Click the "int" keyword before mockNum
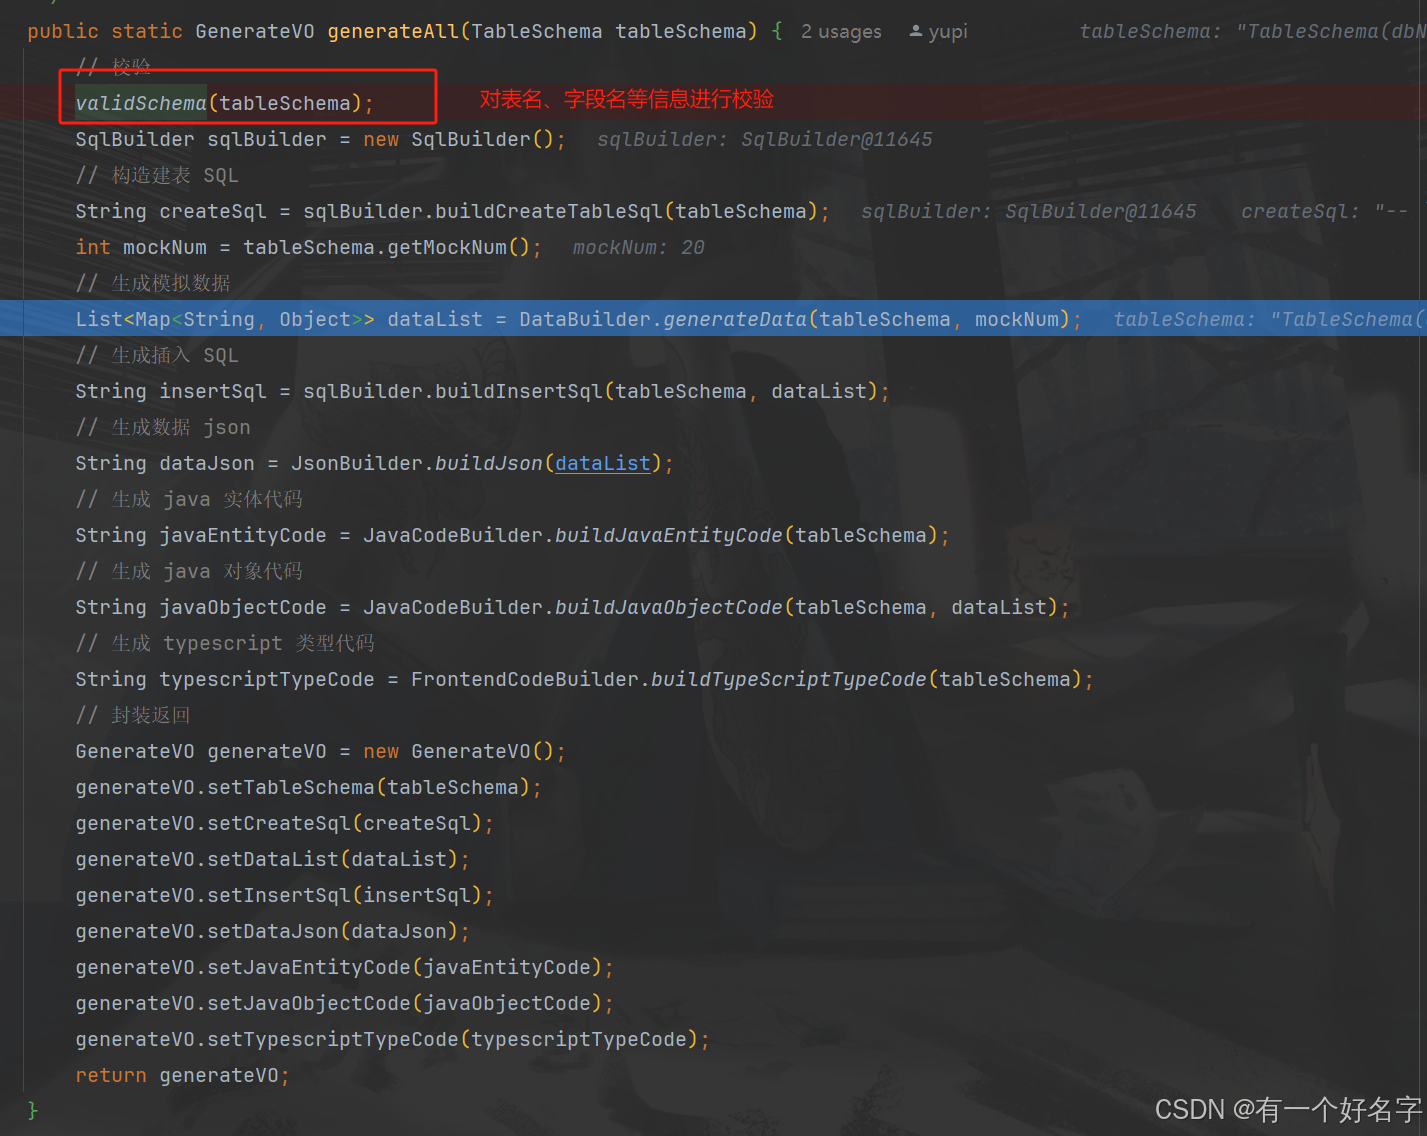This screenshot has width=1427, height=1136. pyautogui.click(x=93, y=247)
